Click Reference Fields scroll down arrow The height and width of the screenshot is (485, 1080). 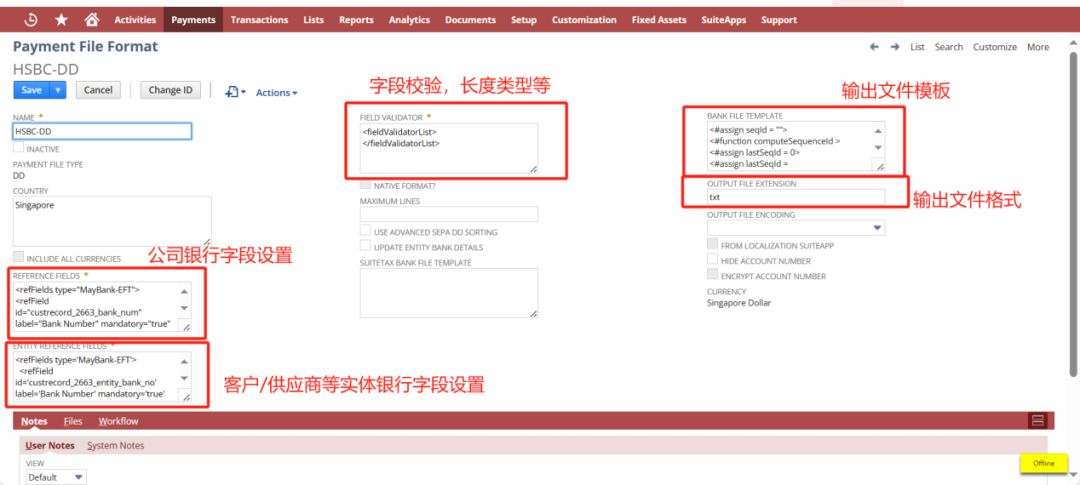point(184,307)
